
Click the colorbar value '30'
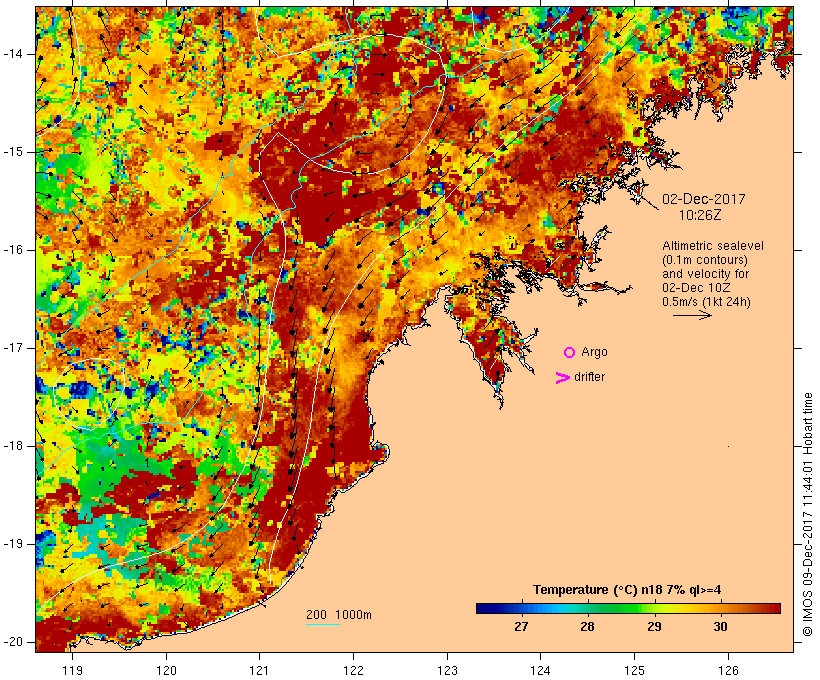pyautogui.click(x=721, y=627)
